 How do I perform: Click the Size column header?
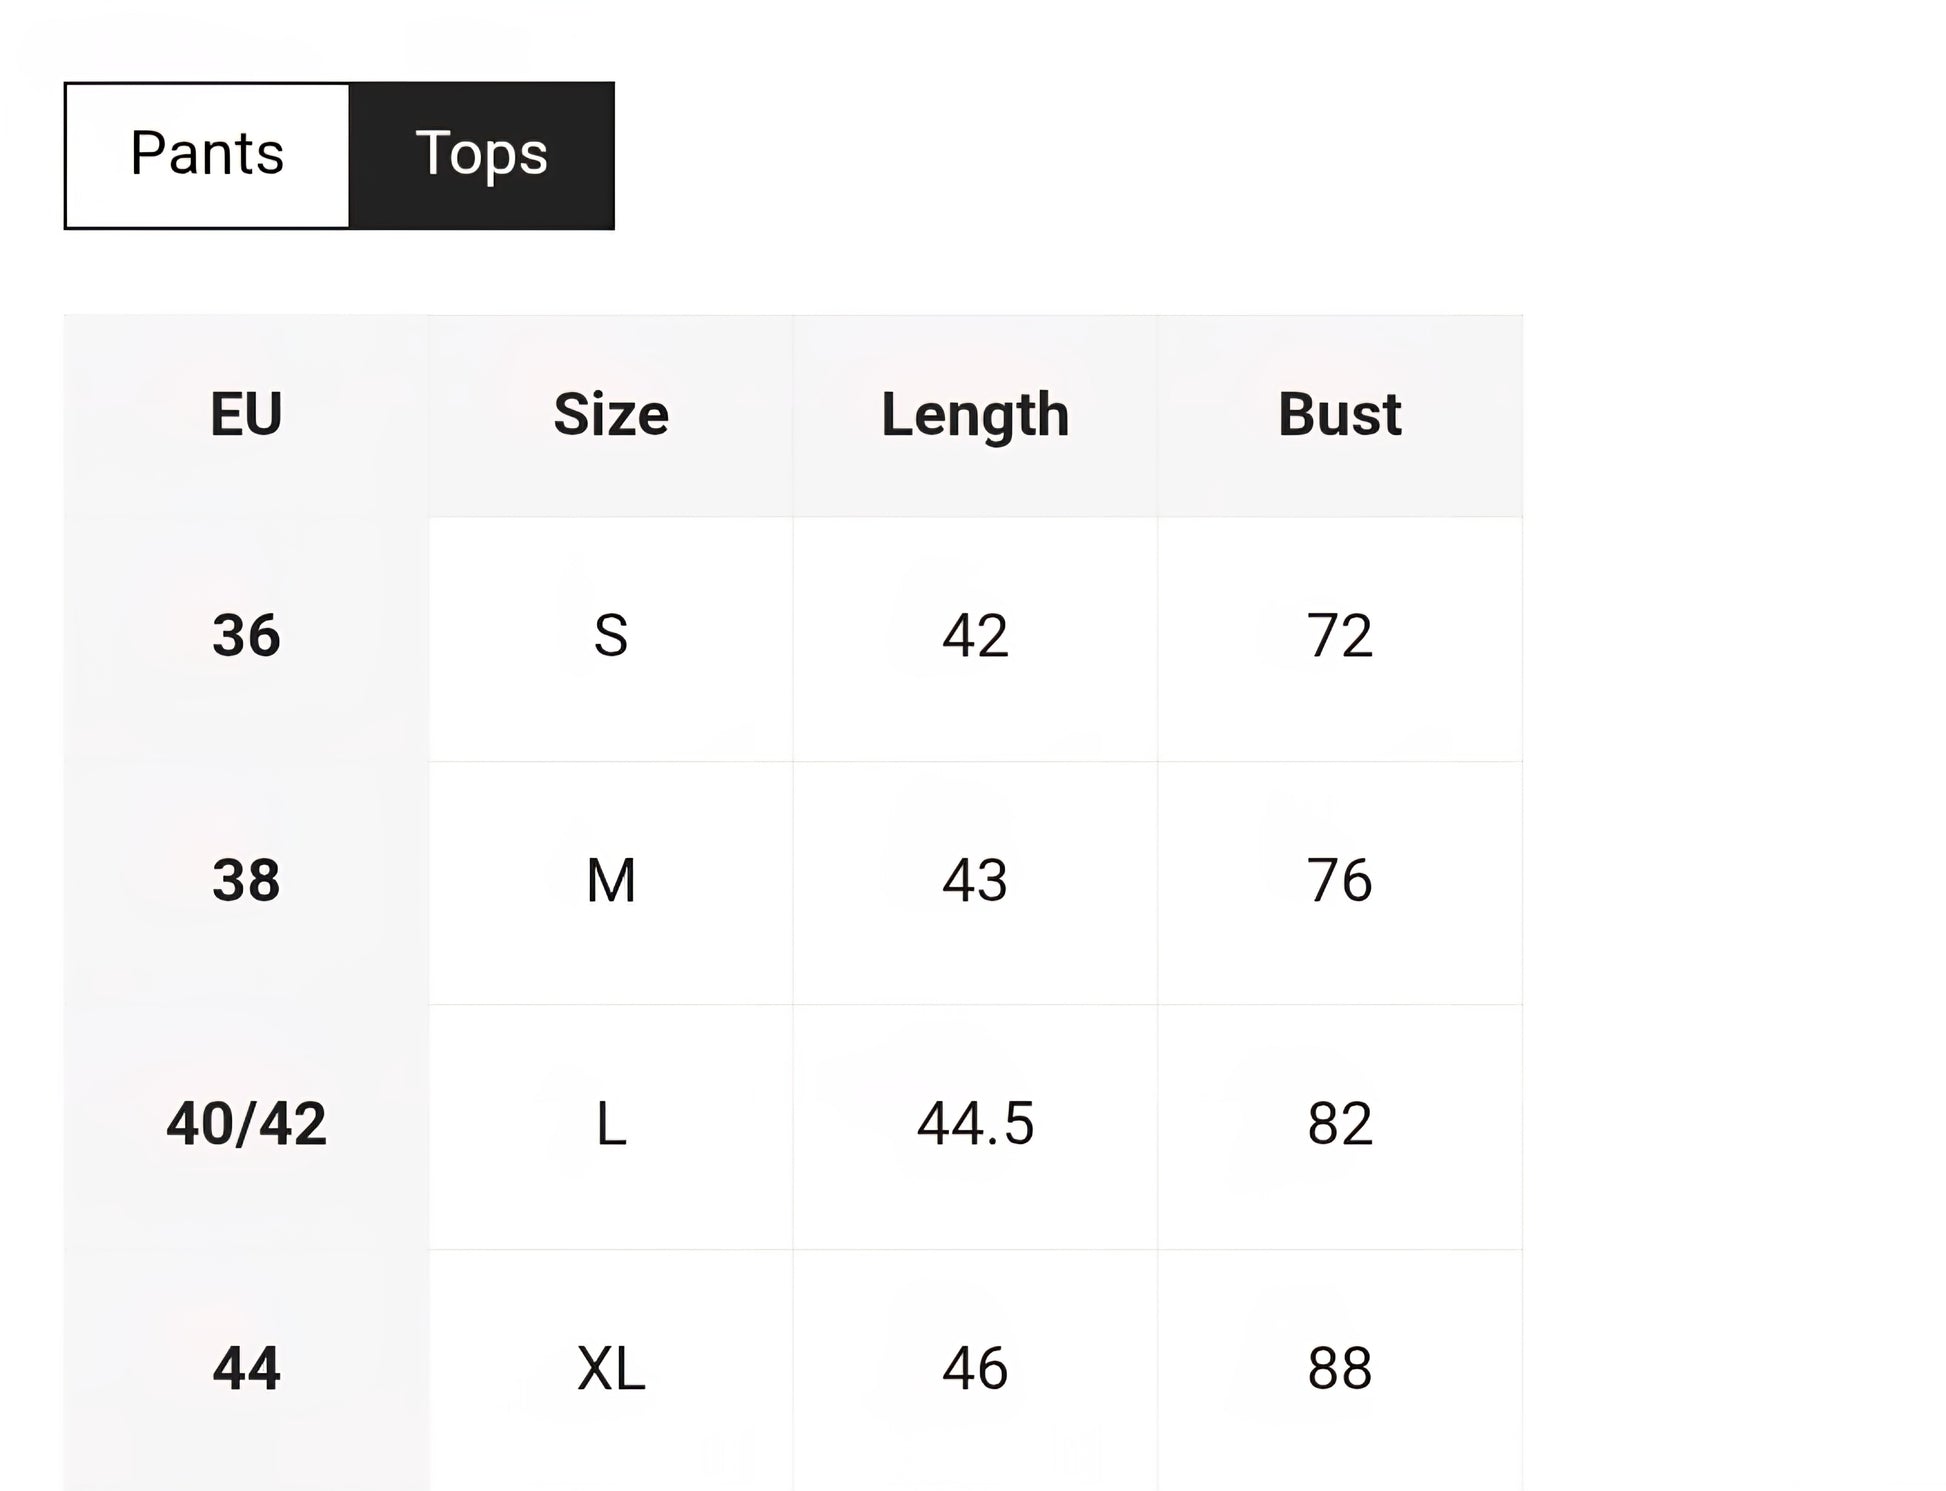tap(611, 415)
